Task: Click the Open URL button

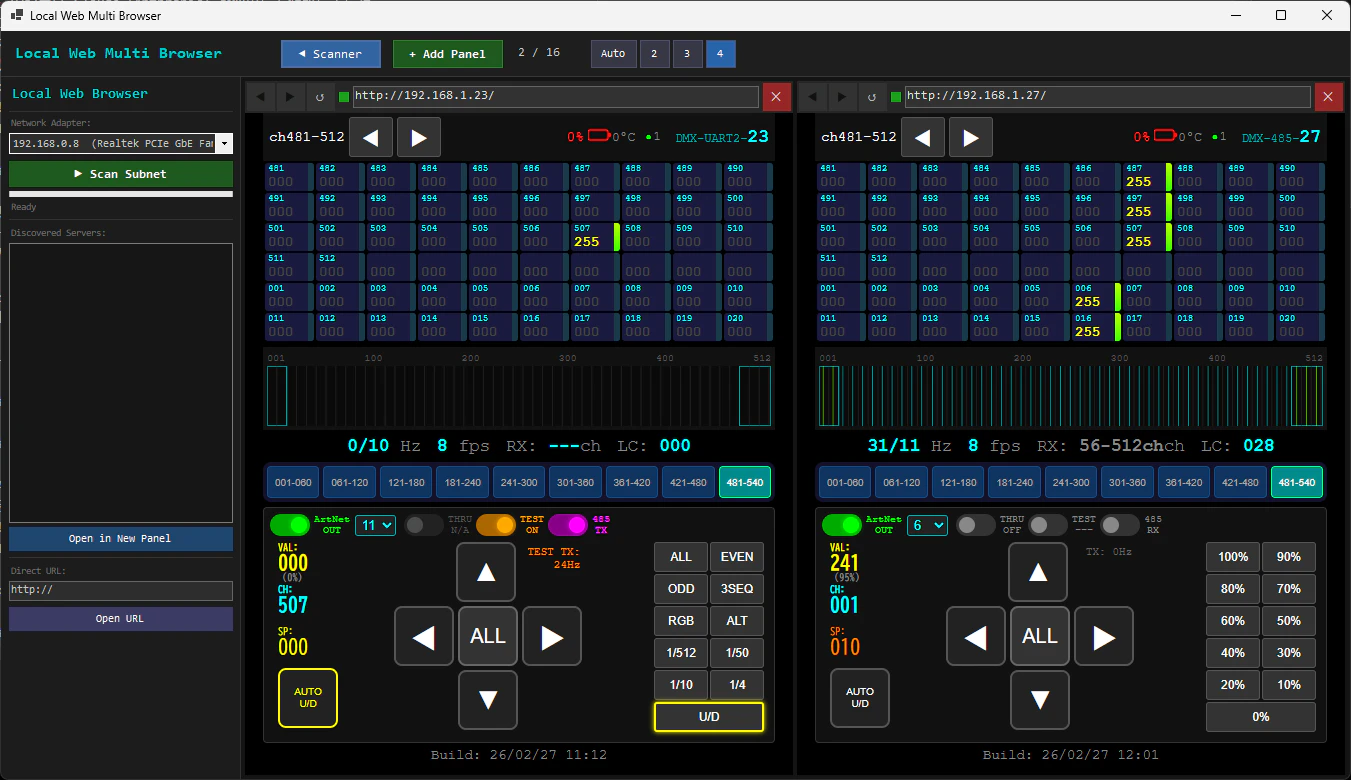Action: 121,619
